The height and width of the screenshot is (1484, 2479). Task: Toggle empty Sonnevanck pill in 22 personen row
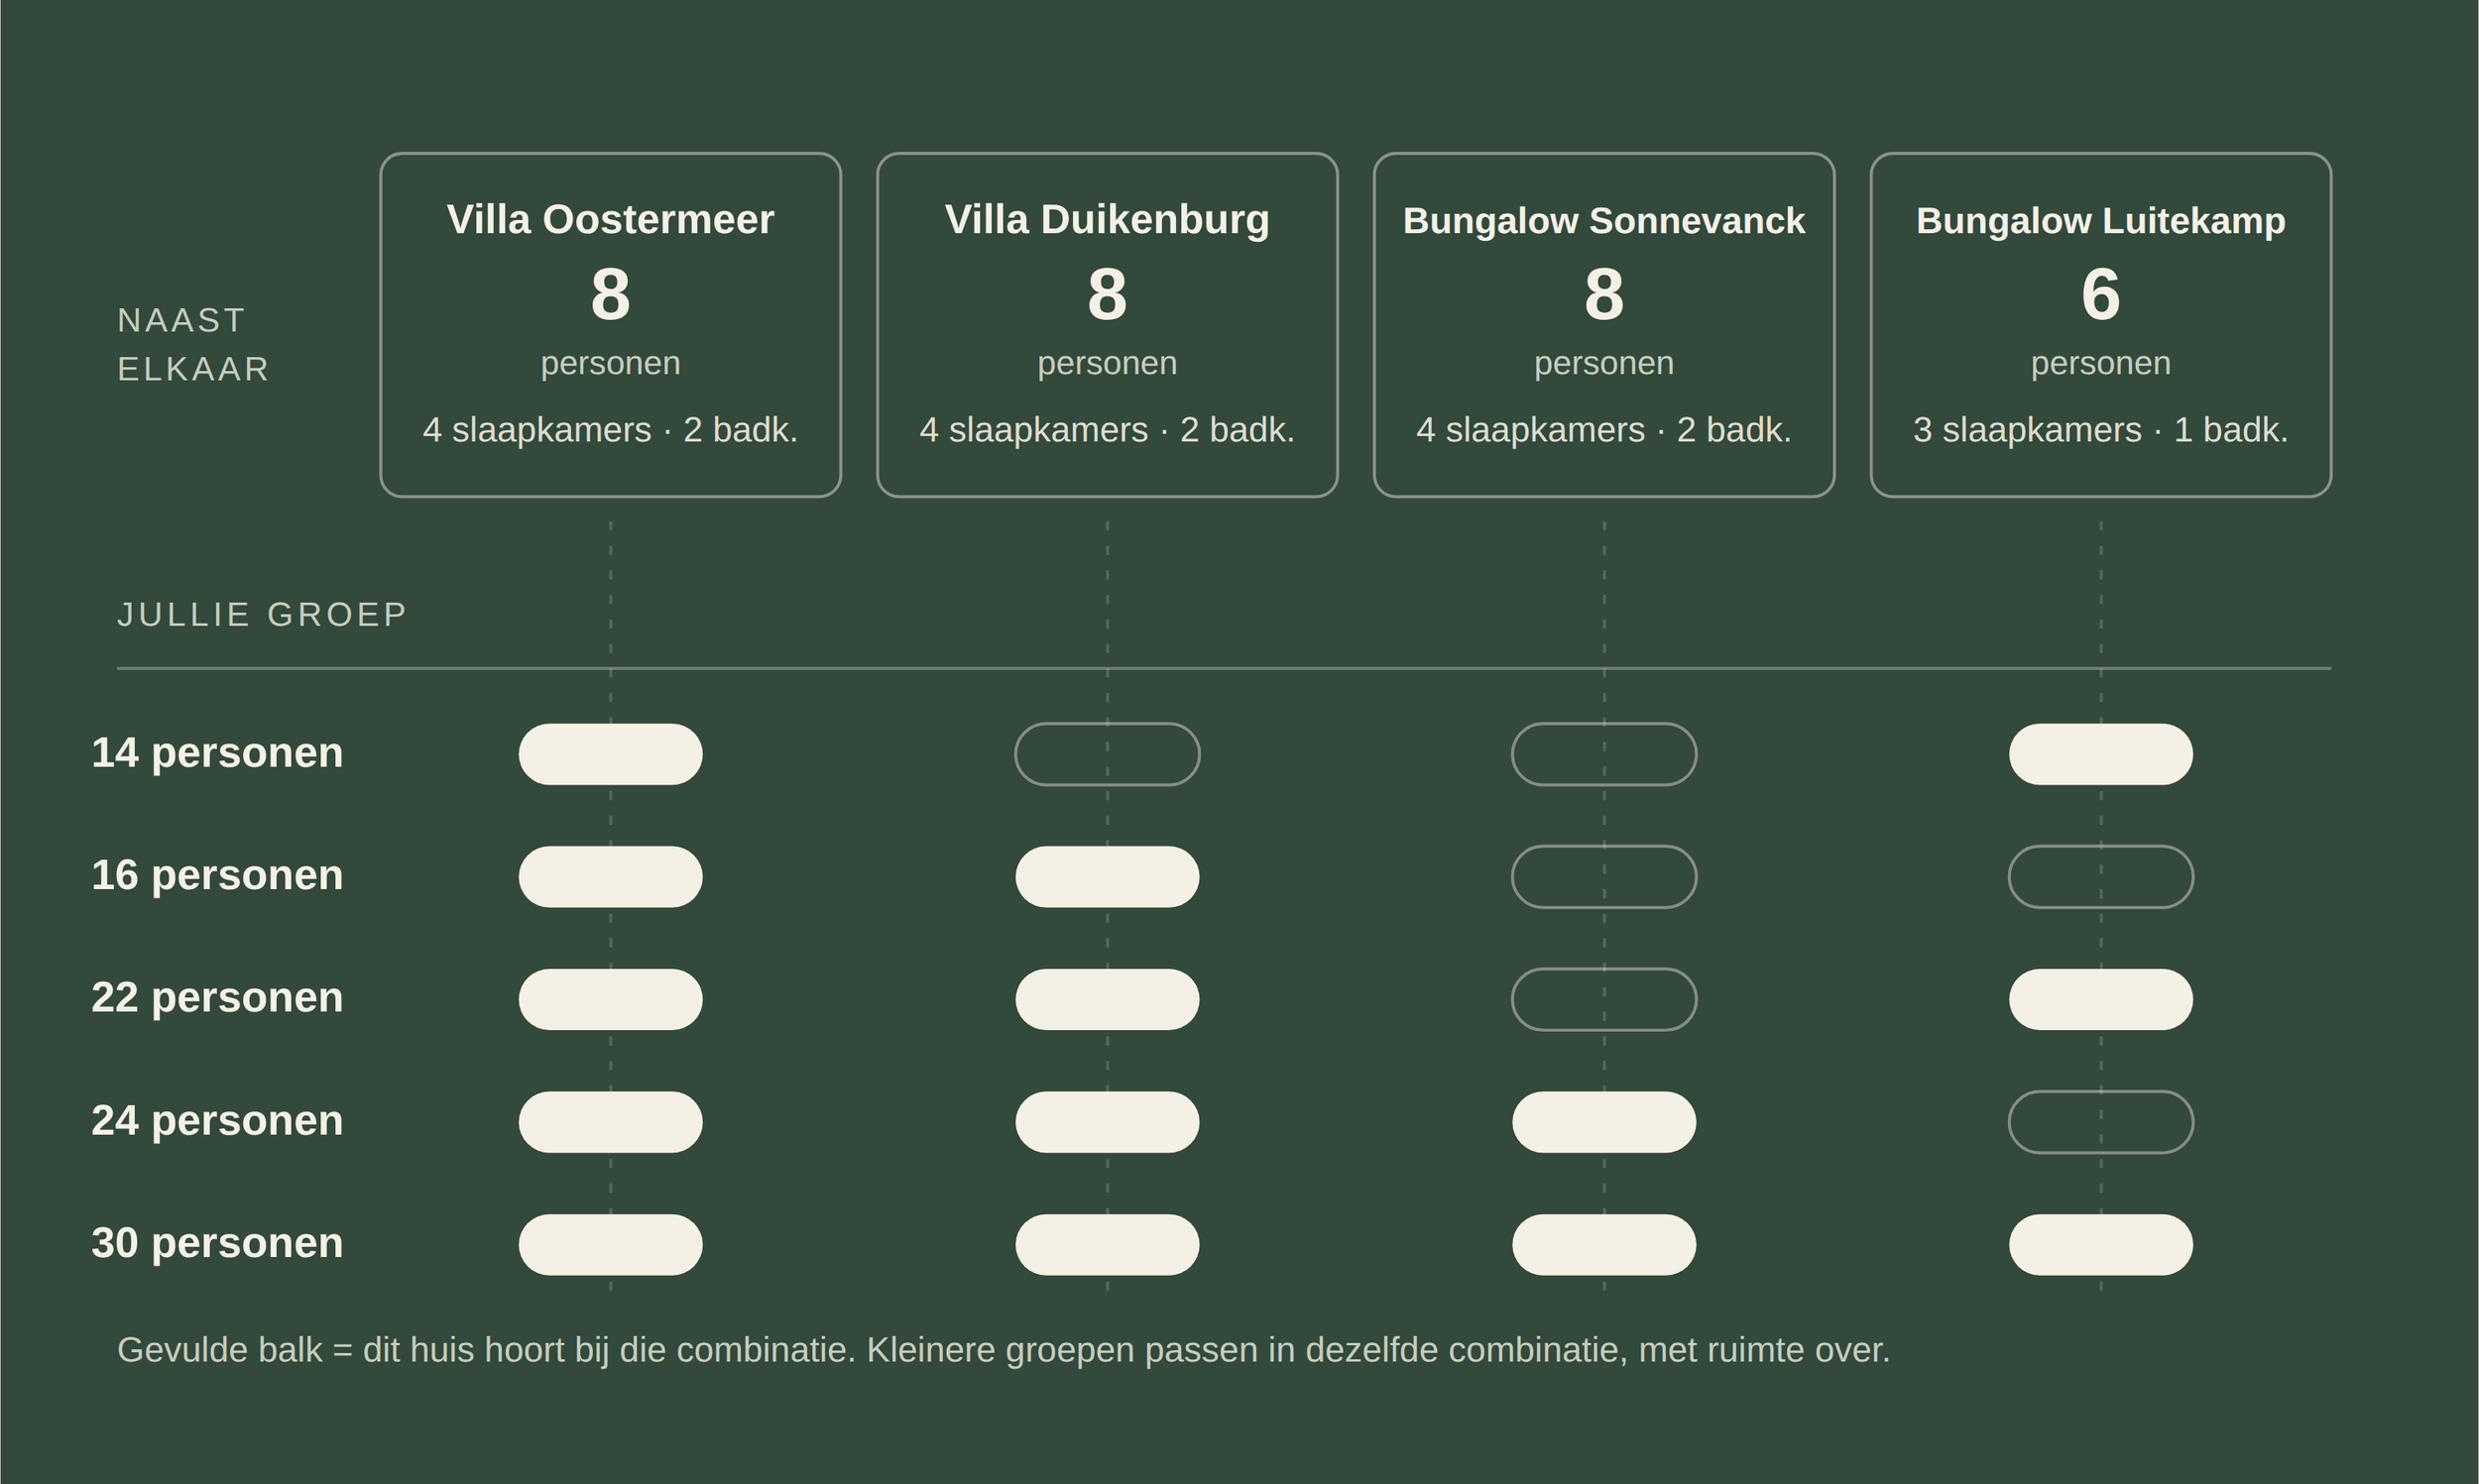[1604, 999]
